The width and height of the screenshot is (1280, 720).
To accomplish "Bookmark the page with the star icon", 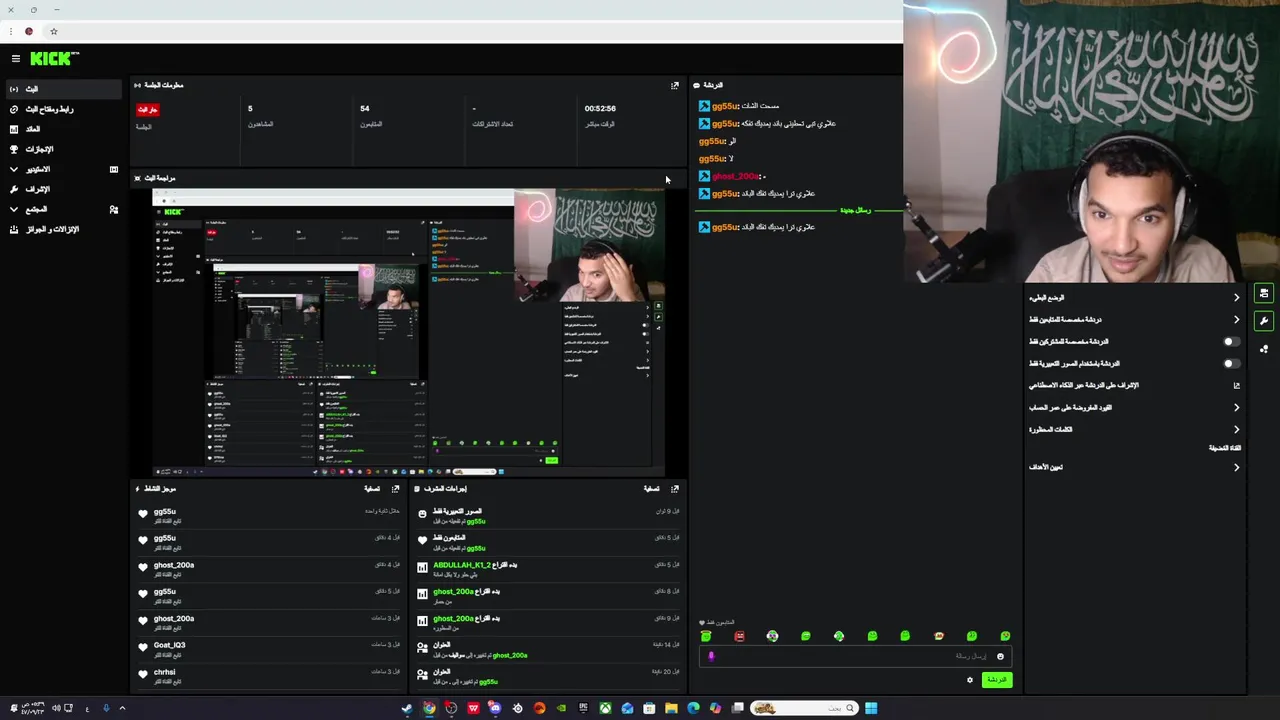I will [x=54, y=31].
